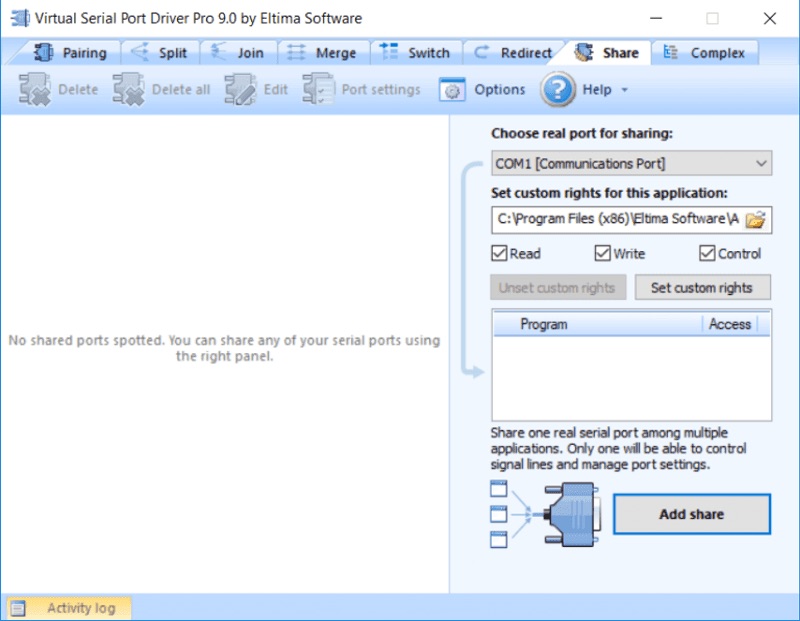Open the Complex tab

pyautogui.click(x=705, y=53)
